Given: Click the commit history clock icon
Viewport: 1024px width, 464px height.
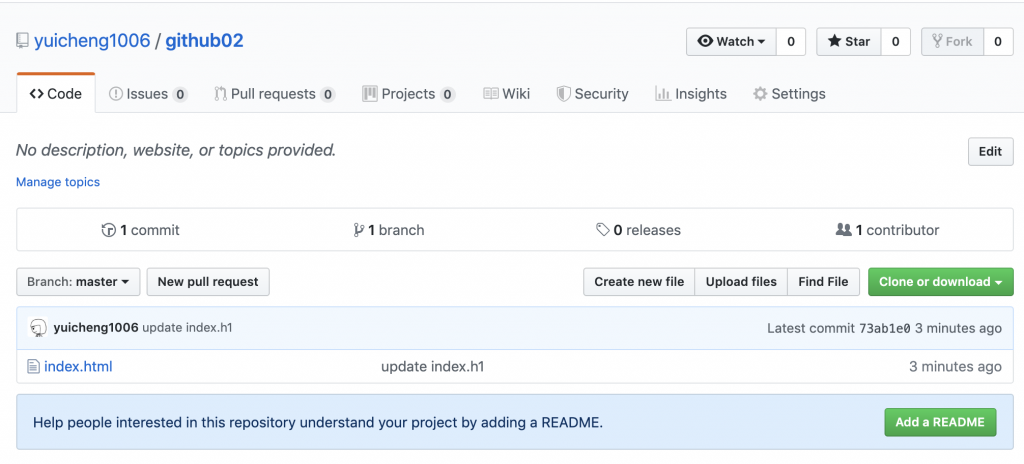Looking at the screenshot, I should (109, 230).
